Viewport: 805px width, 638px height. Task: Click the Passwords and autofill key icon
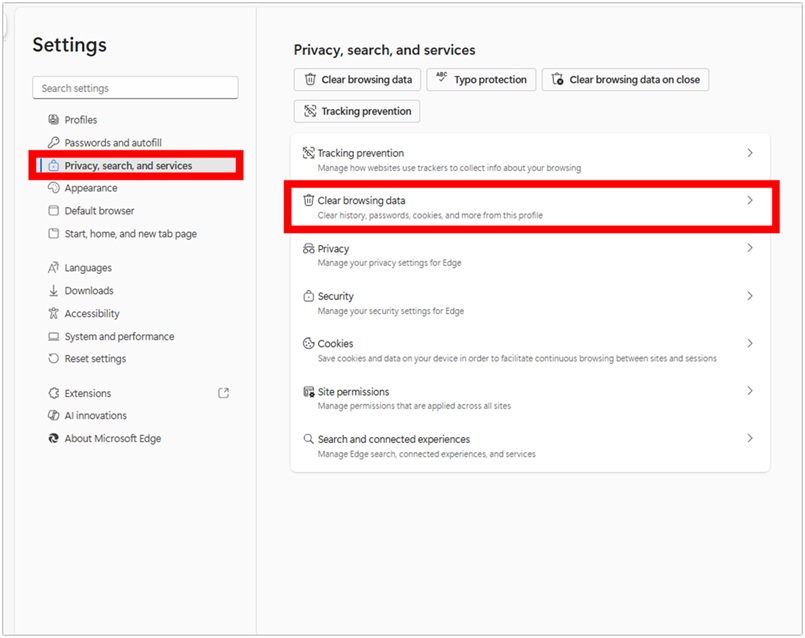(x=54, y=143)
